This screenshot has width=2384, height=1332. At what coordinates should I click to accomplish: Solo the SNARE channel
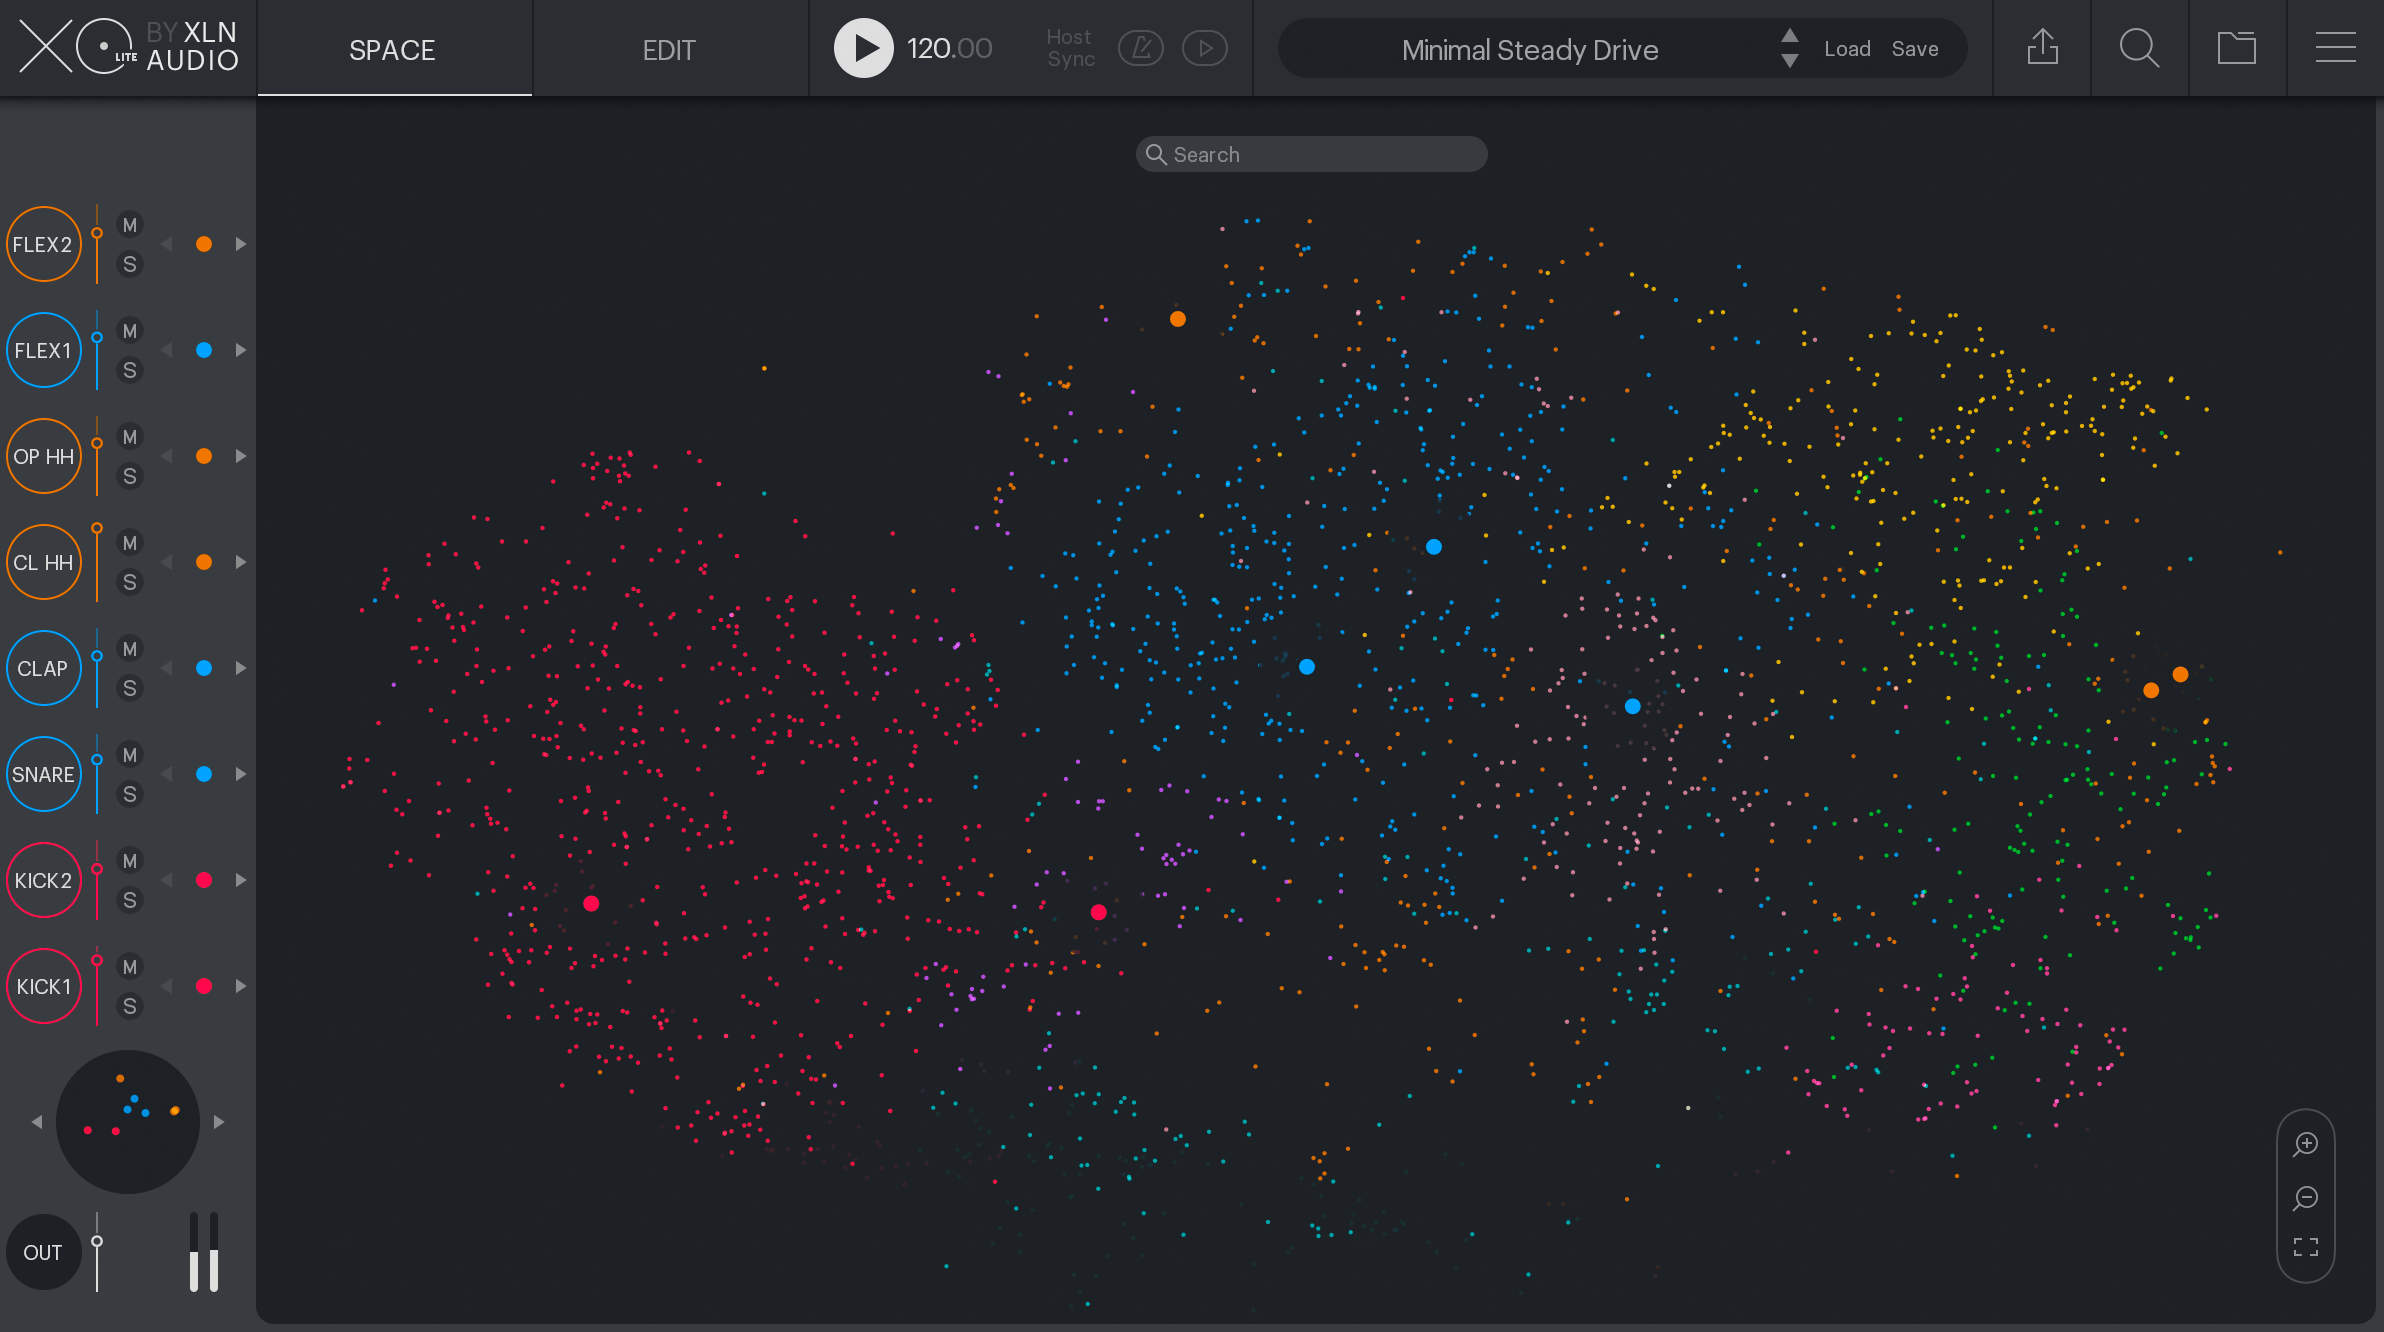(130, 794)
